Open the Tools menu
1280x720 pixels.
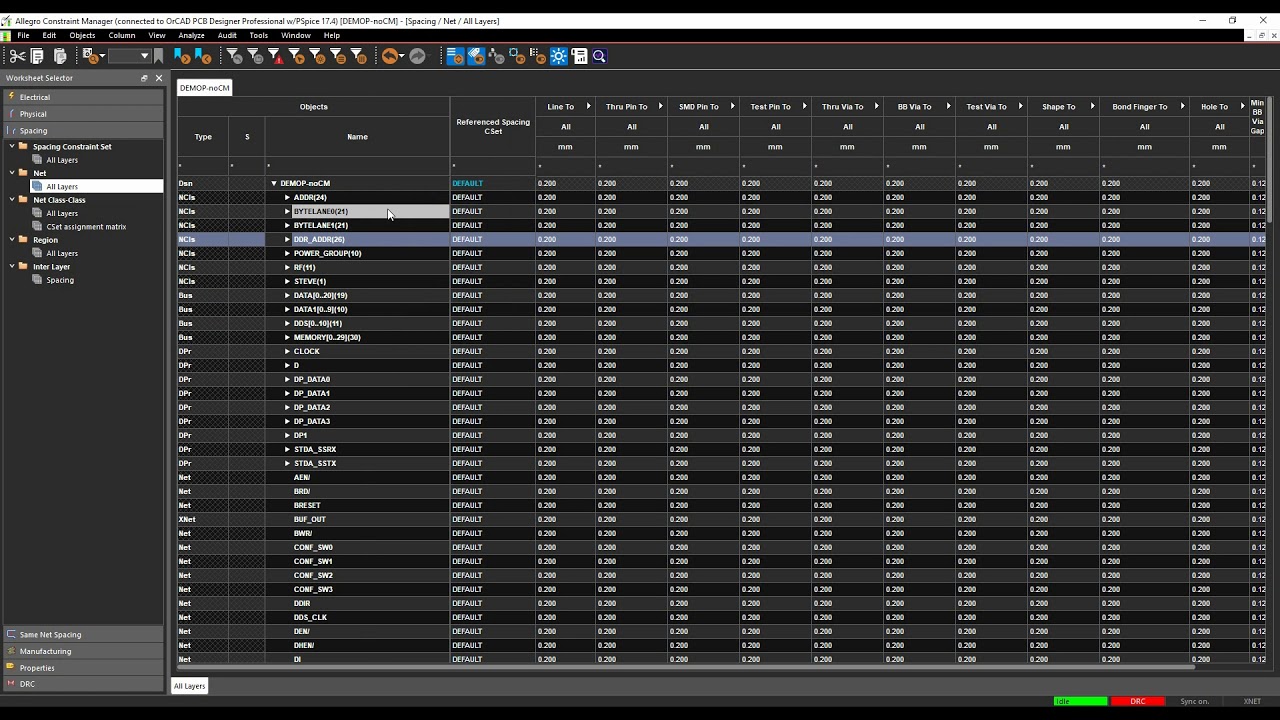pos(259,35)
